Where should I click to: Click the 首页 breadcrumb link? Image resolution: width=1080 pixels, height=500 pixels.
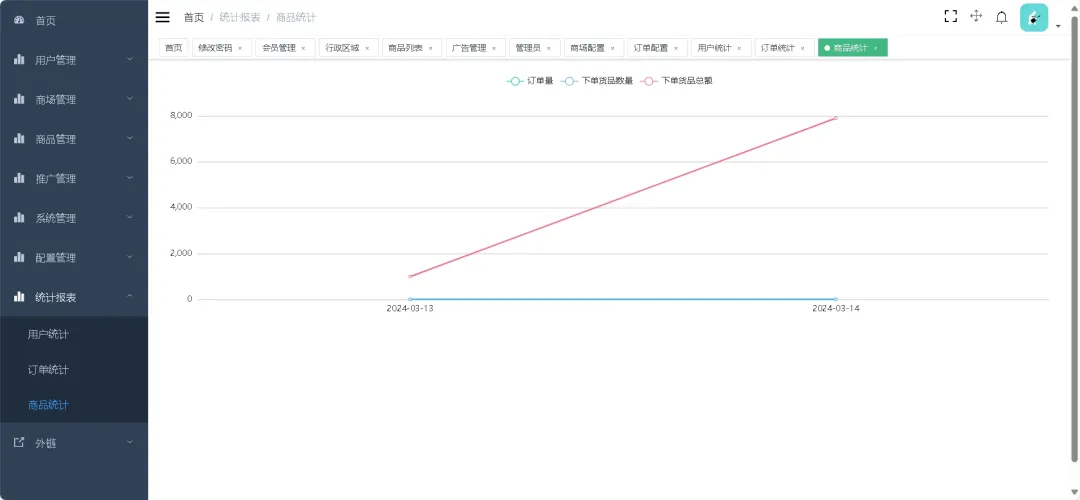pos(194,17)
